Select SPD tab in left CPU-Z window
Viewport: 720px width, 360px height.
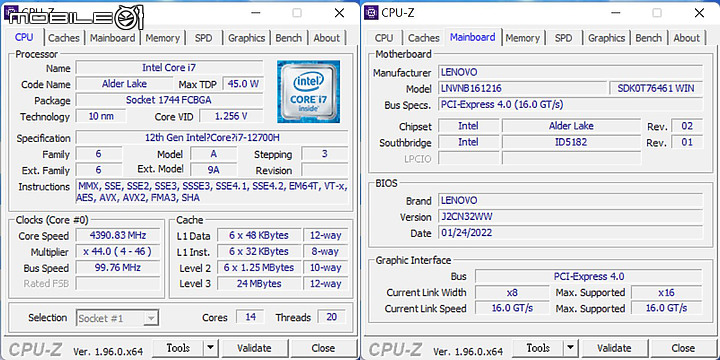(x=203, y=38)
